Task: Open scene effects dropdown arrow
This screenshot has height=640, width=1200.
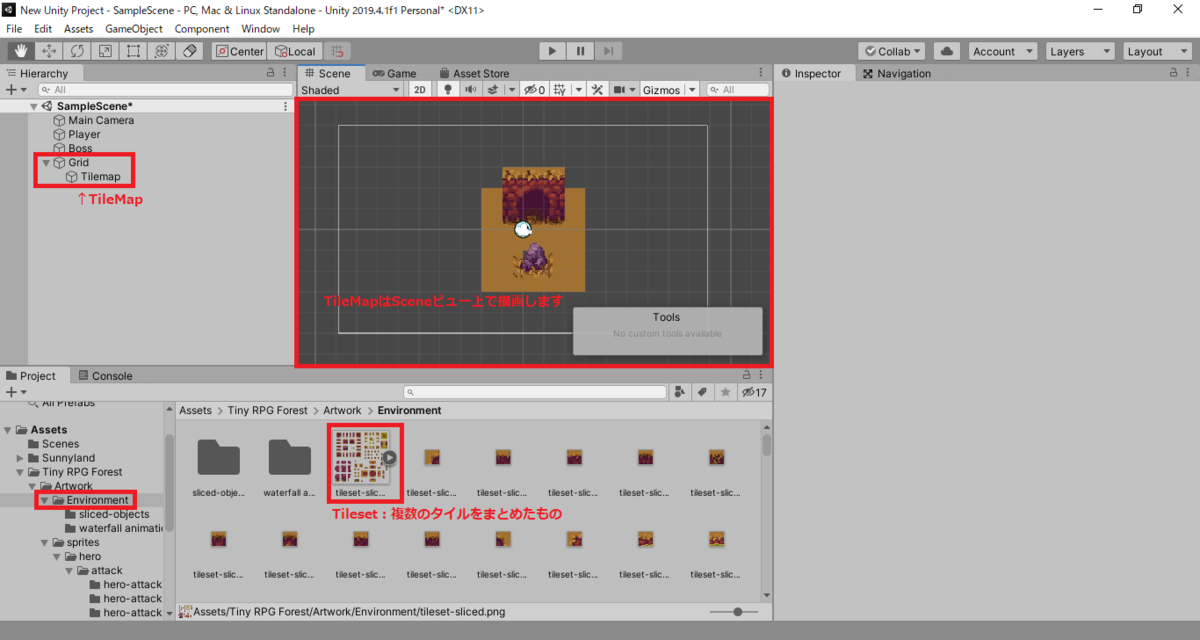Action: pyautogui.click(x=511, y=90)
